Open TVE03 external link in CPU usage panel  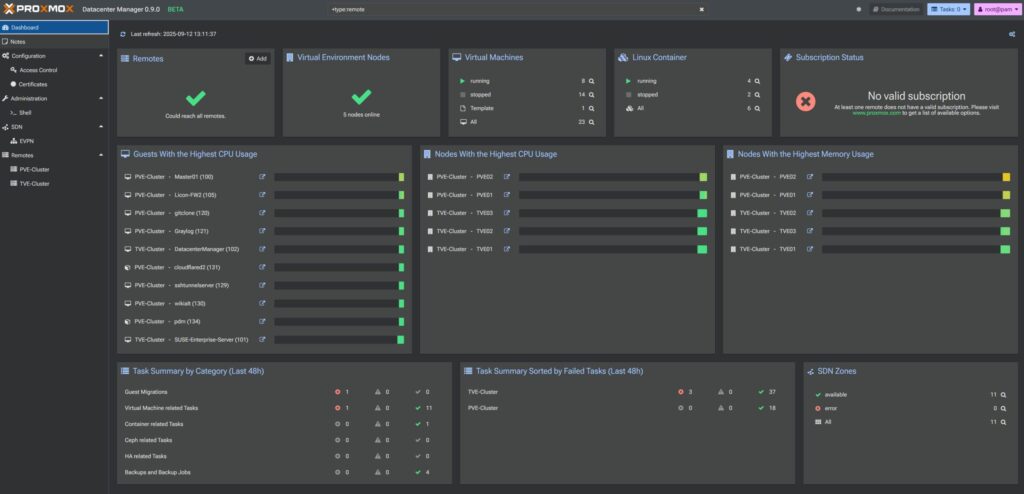click(x=506, y=213)
